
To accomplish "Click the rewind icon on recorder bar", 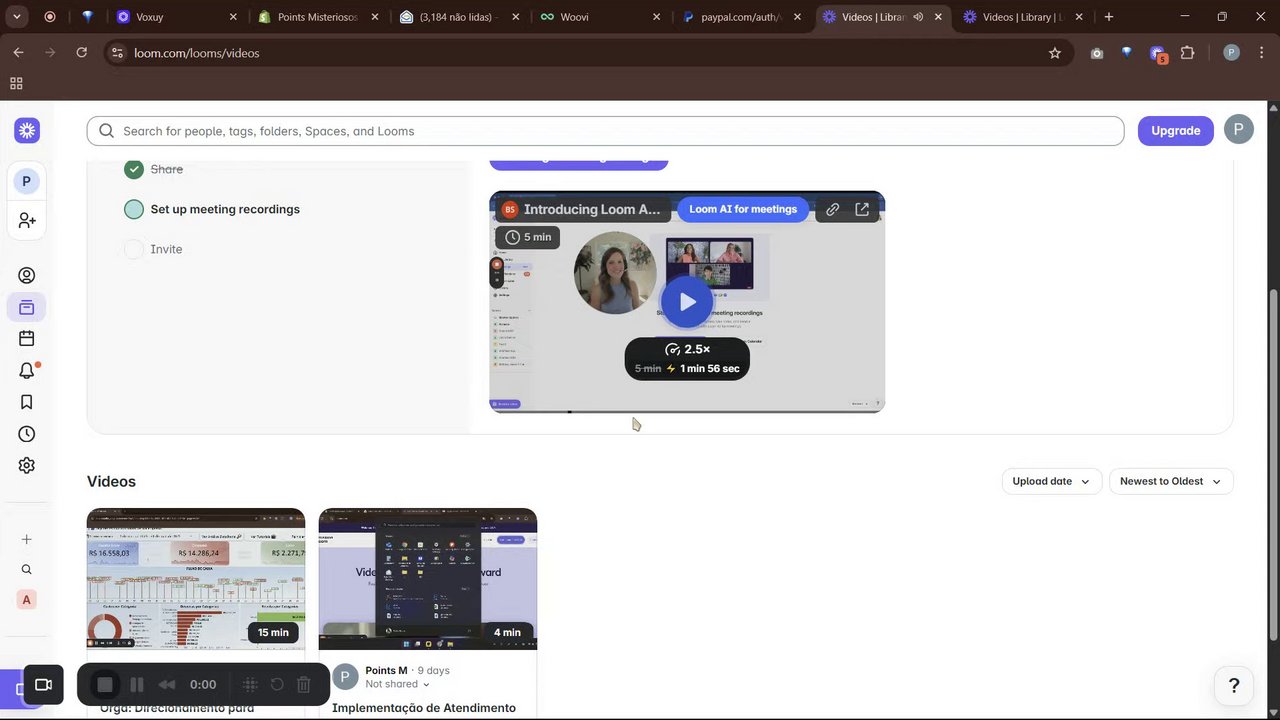I will pyautogui.click(x=167, y=685).
